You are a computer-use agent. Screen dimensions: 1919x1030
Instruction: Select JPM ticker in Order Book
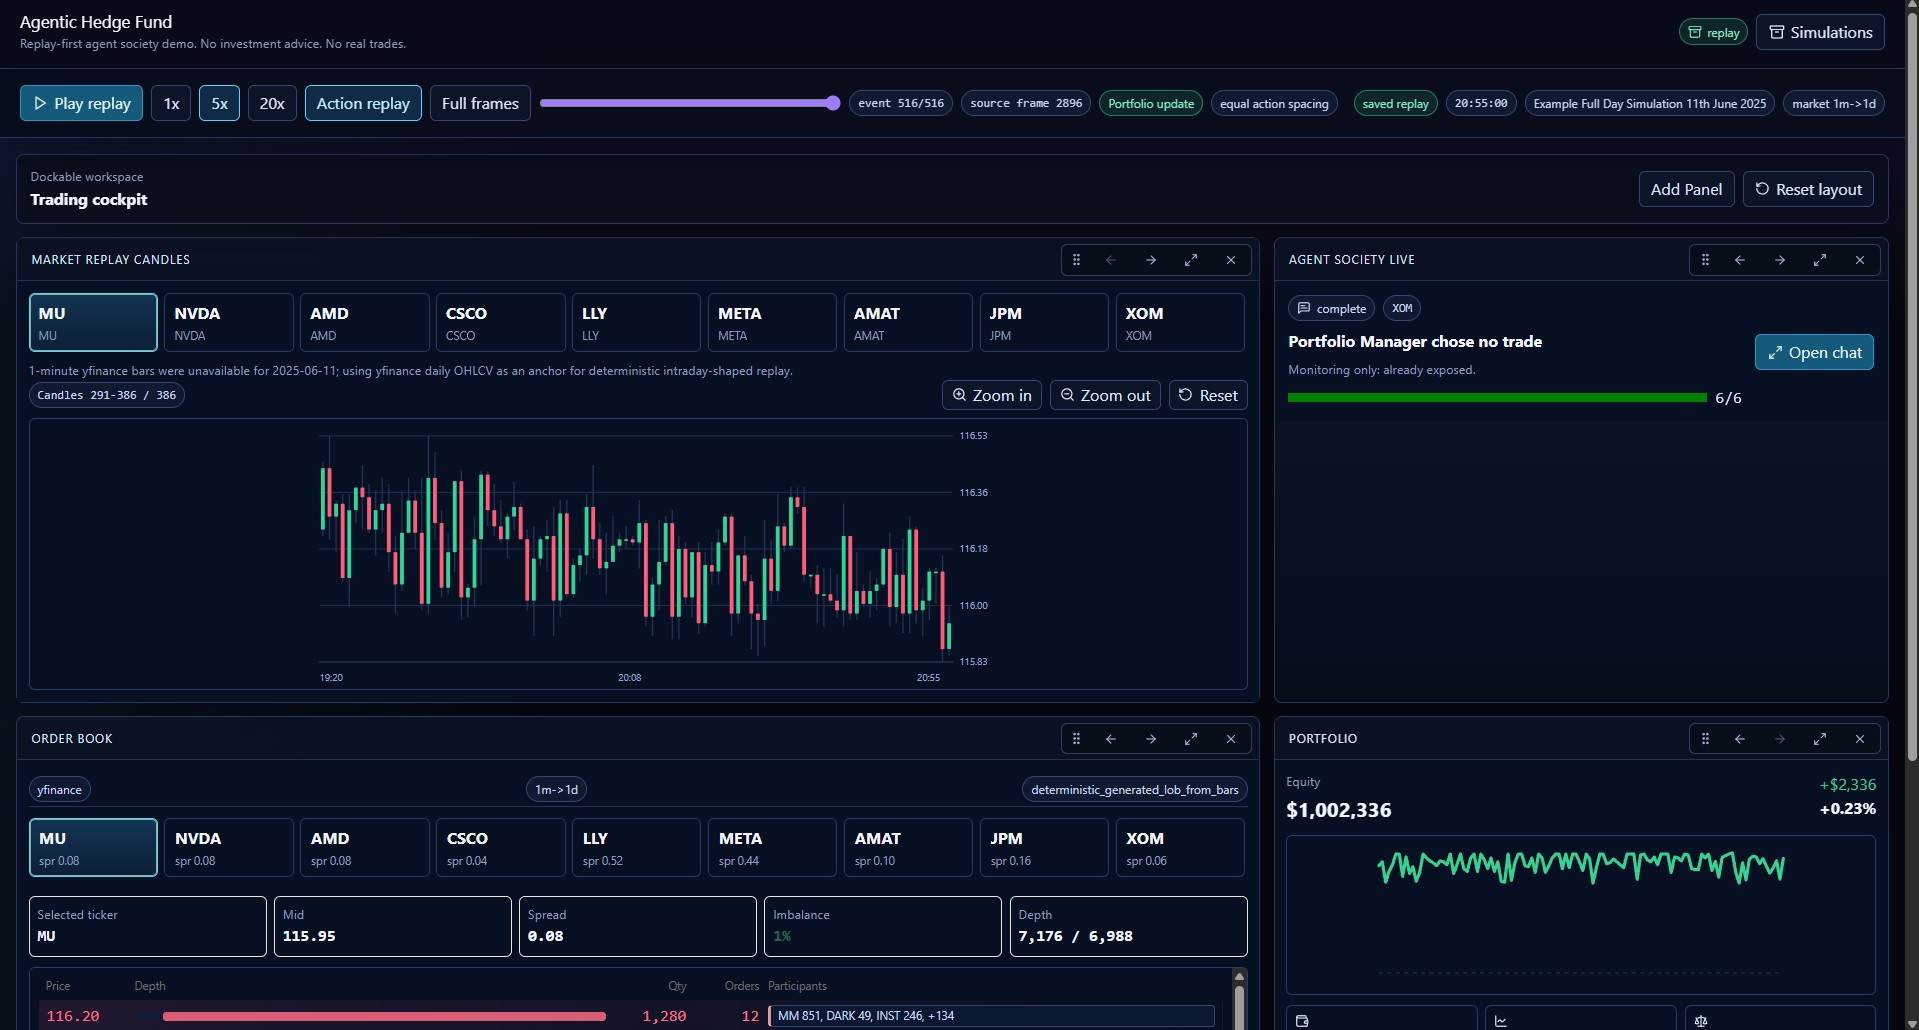pos(1045,847)
